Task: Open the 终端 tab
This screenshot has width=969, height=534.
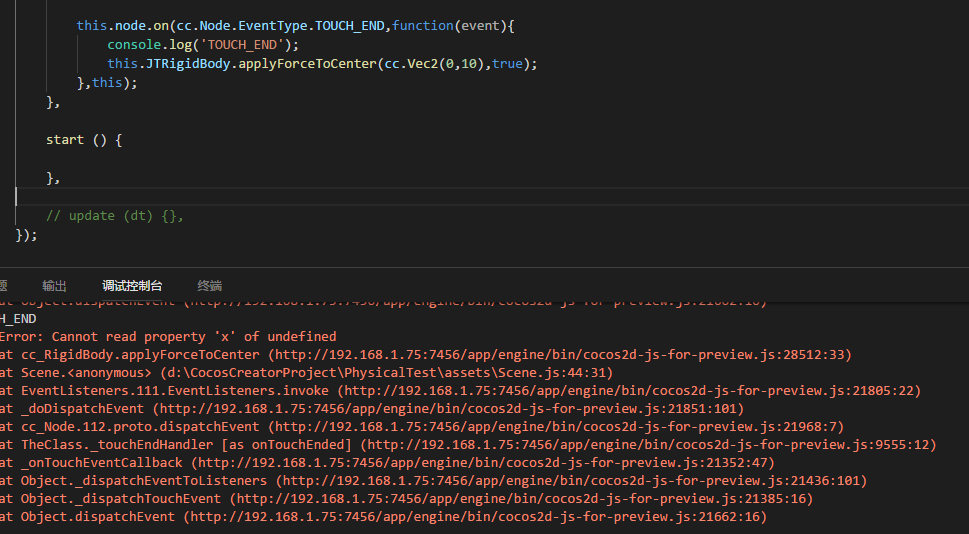Action: click(x=210, y=286)
